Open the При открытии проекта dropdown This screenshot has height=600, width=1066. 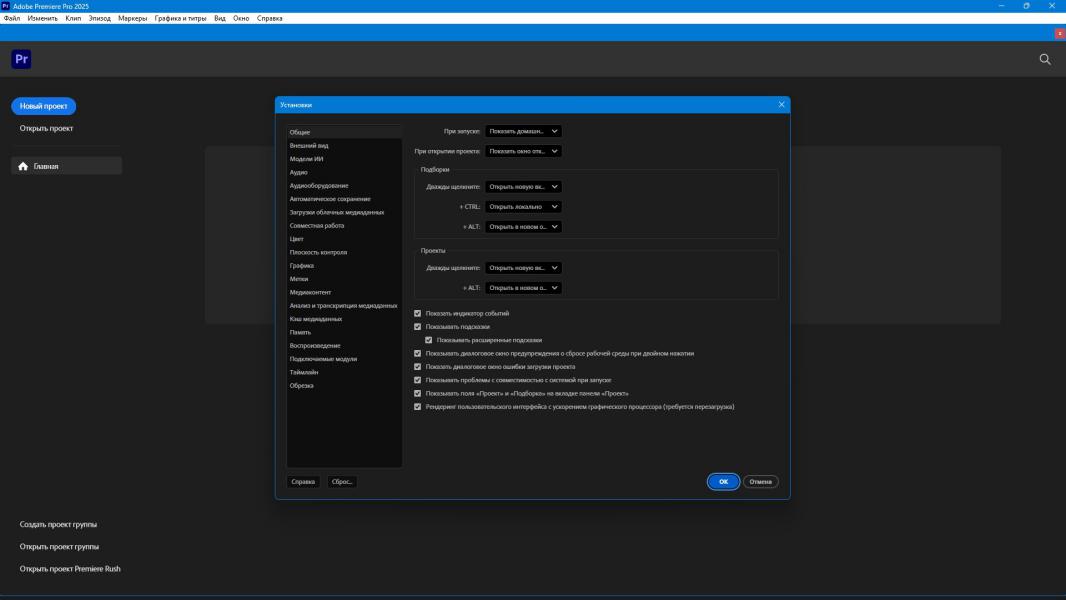(x=523, y=151)
